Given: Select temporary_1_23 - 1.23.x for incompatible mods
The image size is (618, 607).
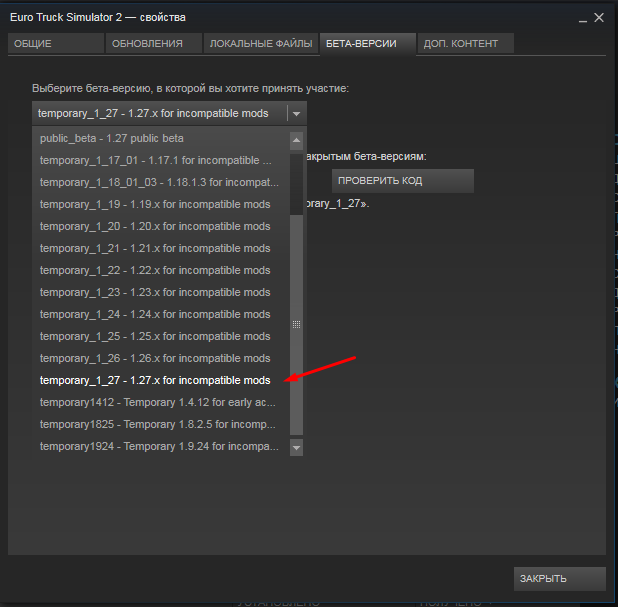Looking at the screenshot, I should (160, 292).
